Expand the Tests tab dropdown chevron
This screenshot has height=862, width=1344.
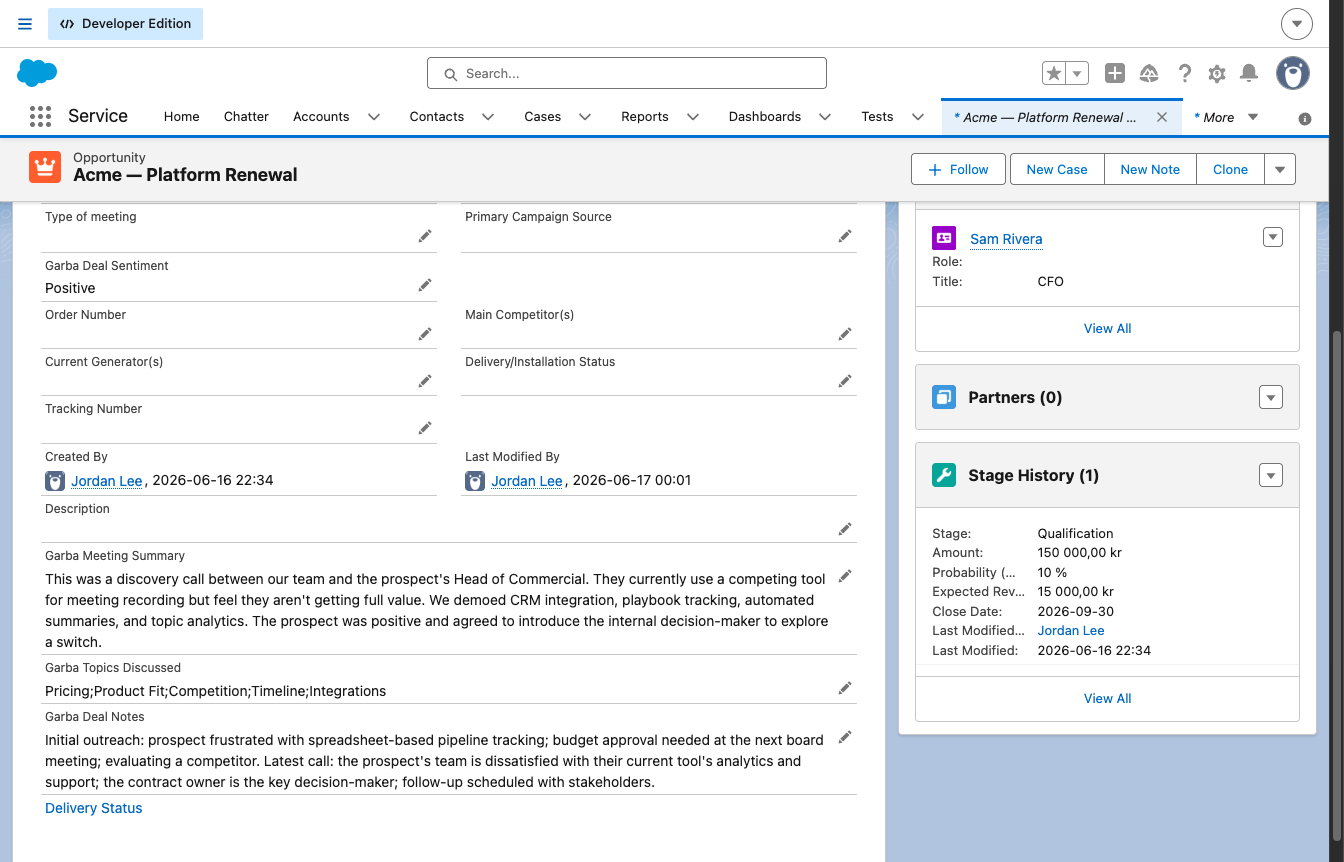pyautogui.click(x=918, y=117)
